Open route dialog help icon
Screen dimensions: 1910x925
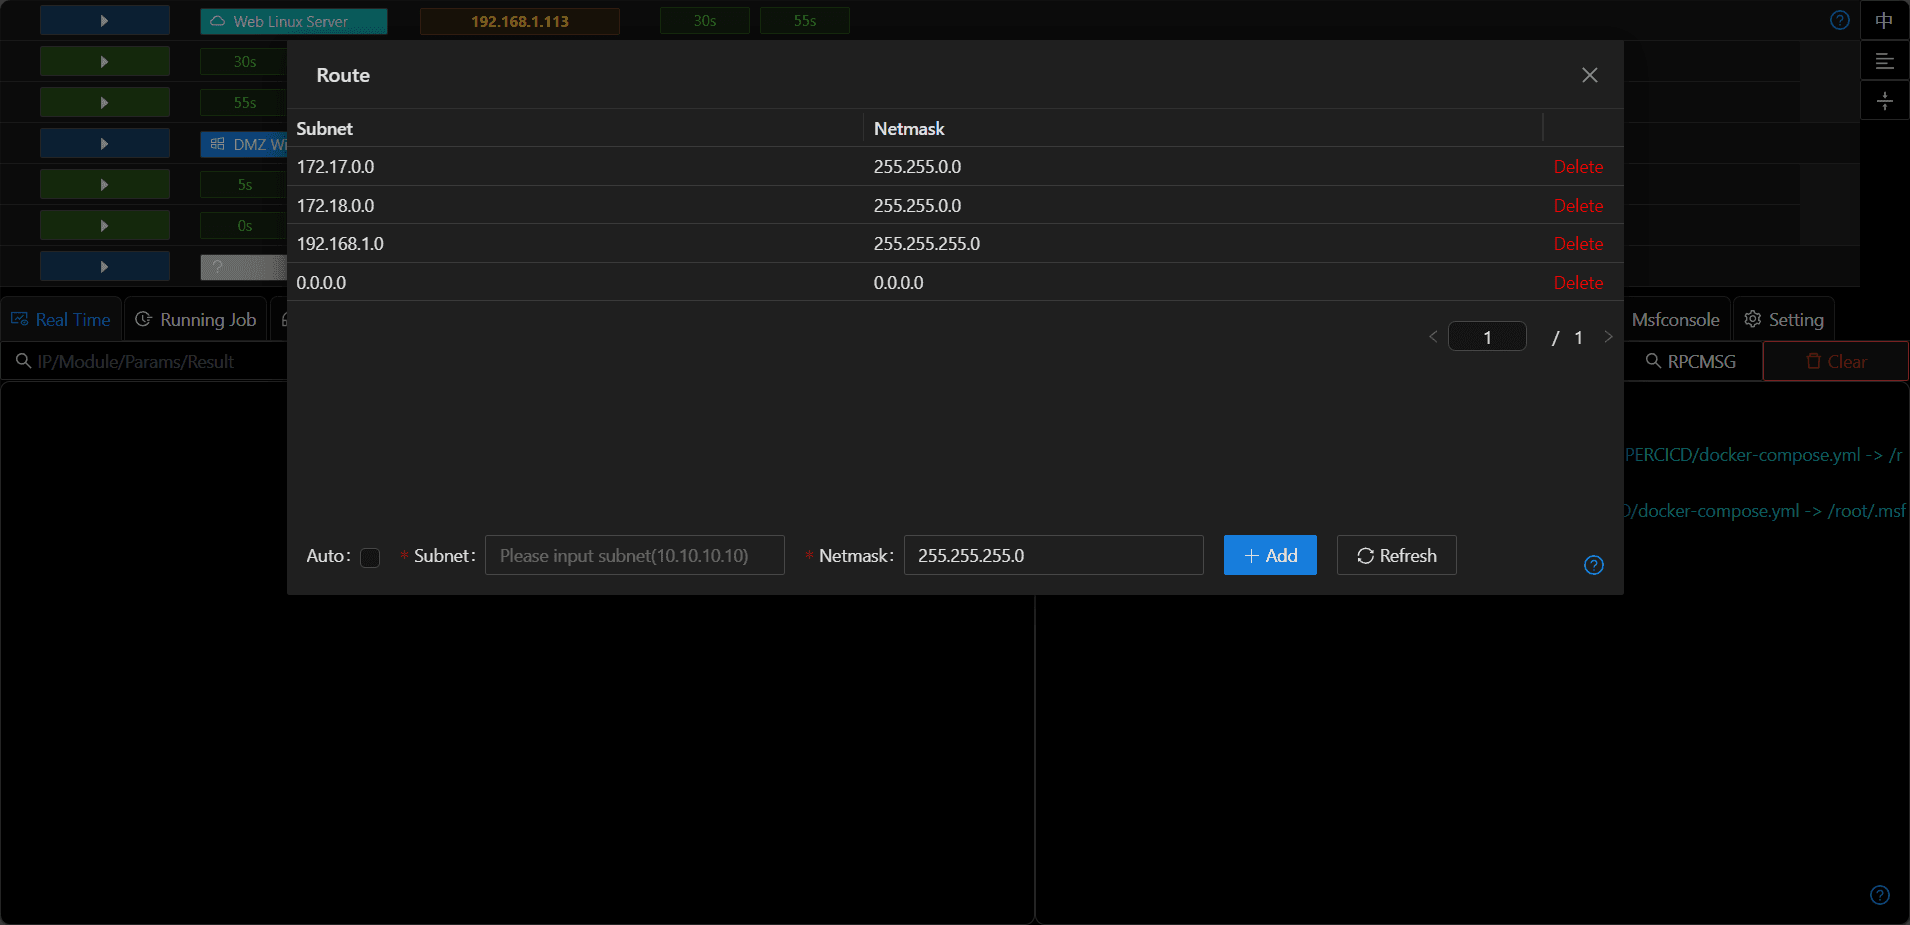(1594, 565)
